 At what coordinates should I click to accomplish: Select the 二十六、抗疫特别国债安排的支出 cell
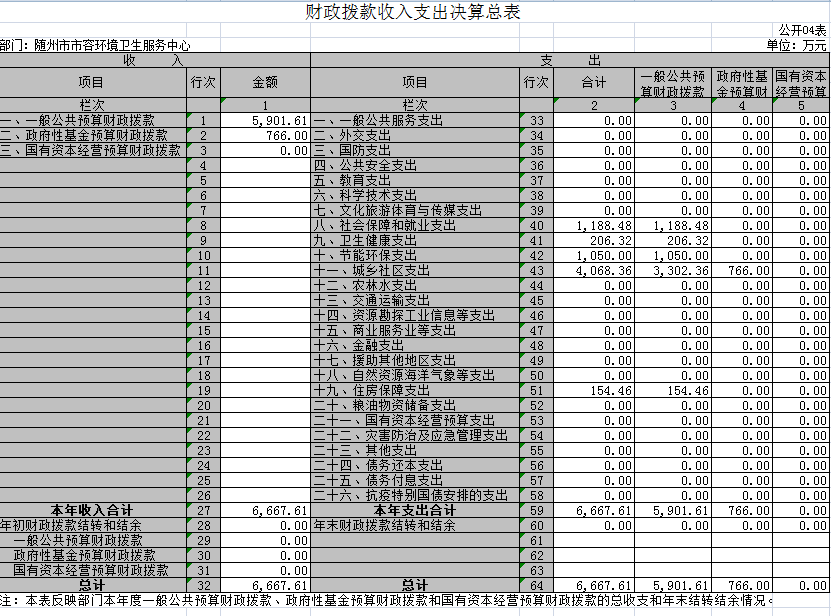click(x=415, y=496)
